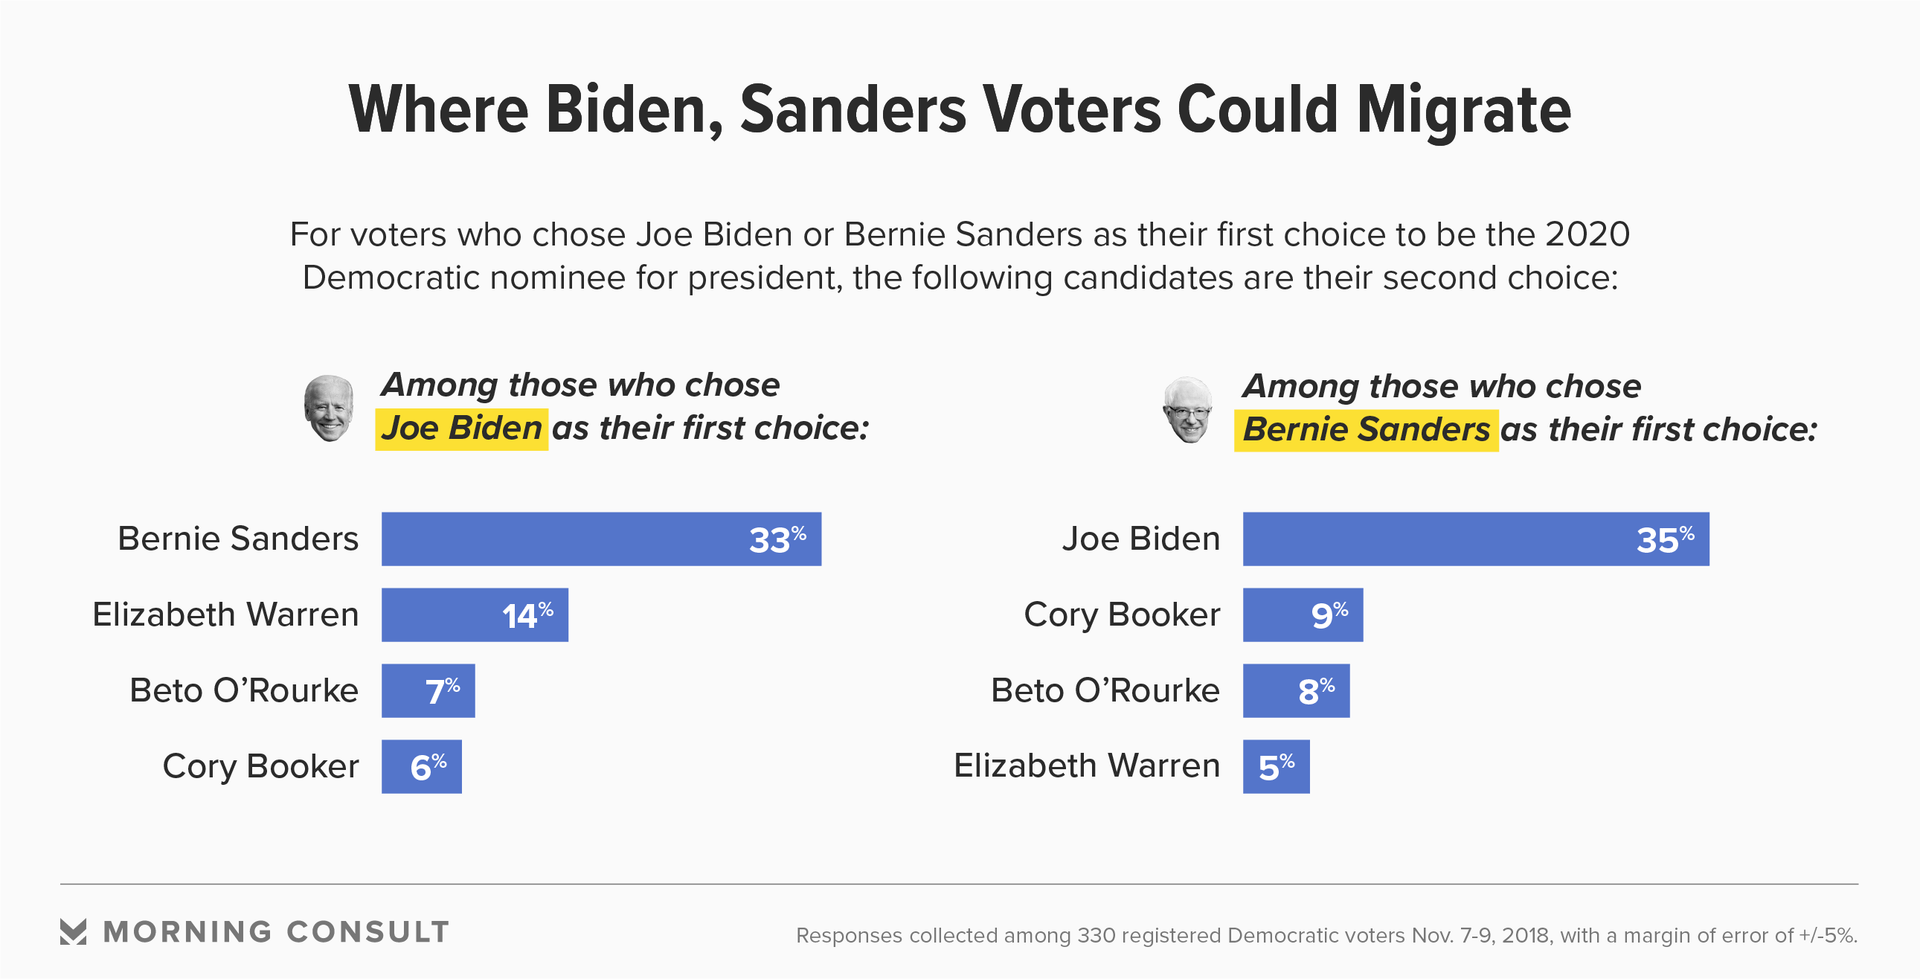1920x979 pixels.
Task: Click the highlighted Bernie Sanders heading
Action: (1366, 430)
